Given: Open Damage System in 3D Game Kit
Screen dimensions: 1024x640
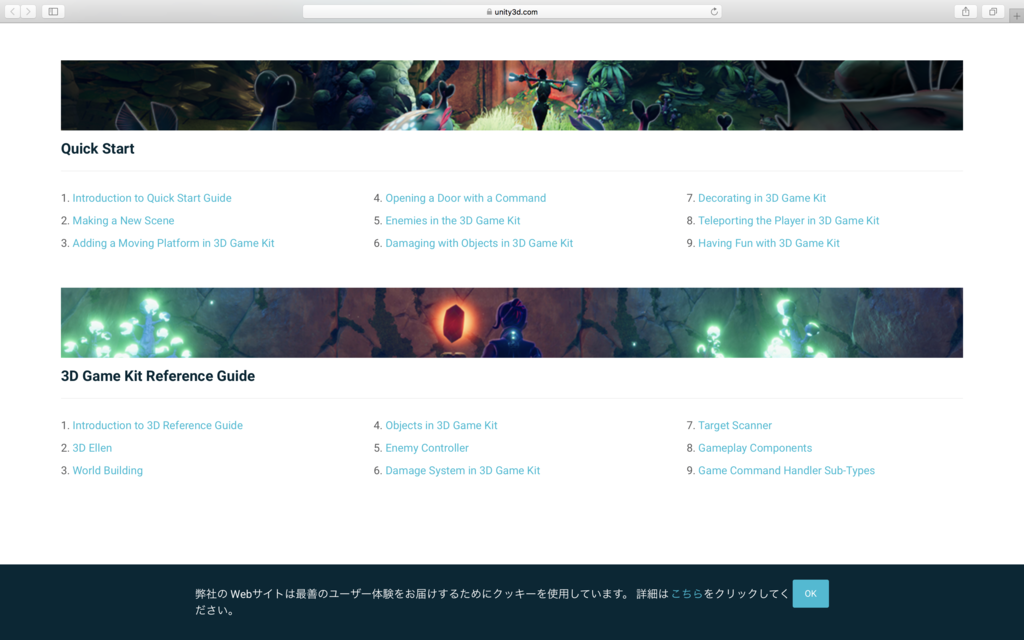Looking at the screenshot, I should pos(462,470).
